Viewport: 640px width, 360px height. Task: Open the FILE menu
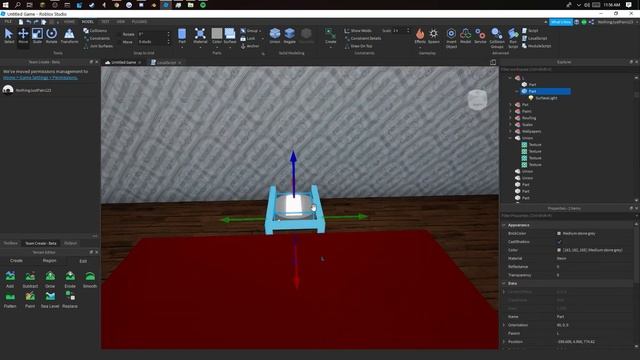pos(8,22)
